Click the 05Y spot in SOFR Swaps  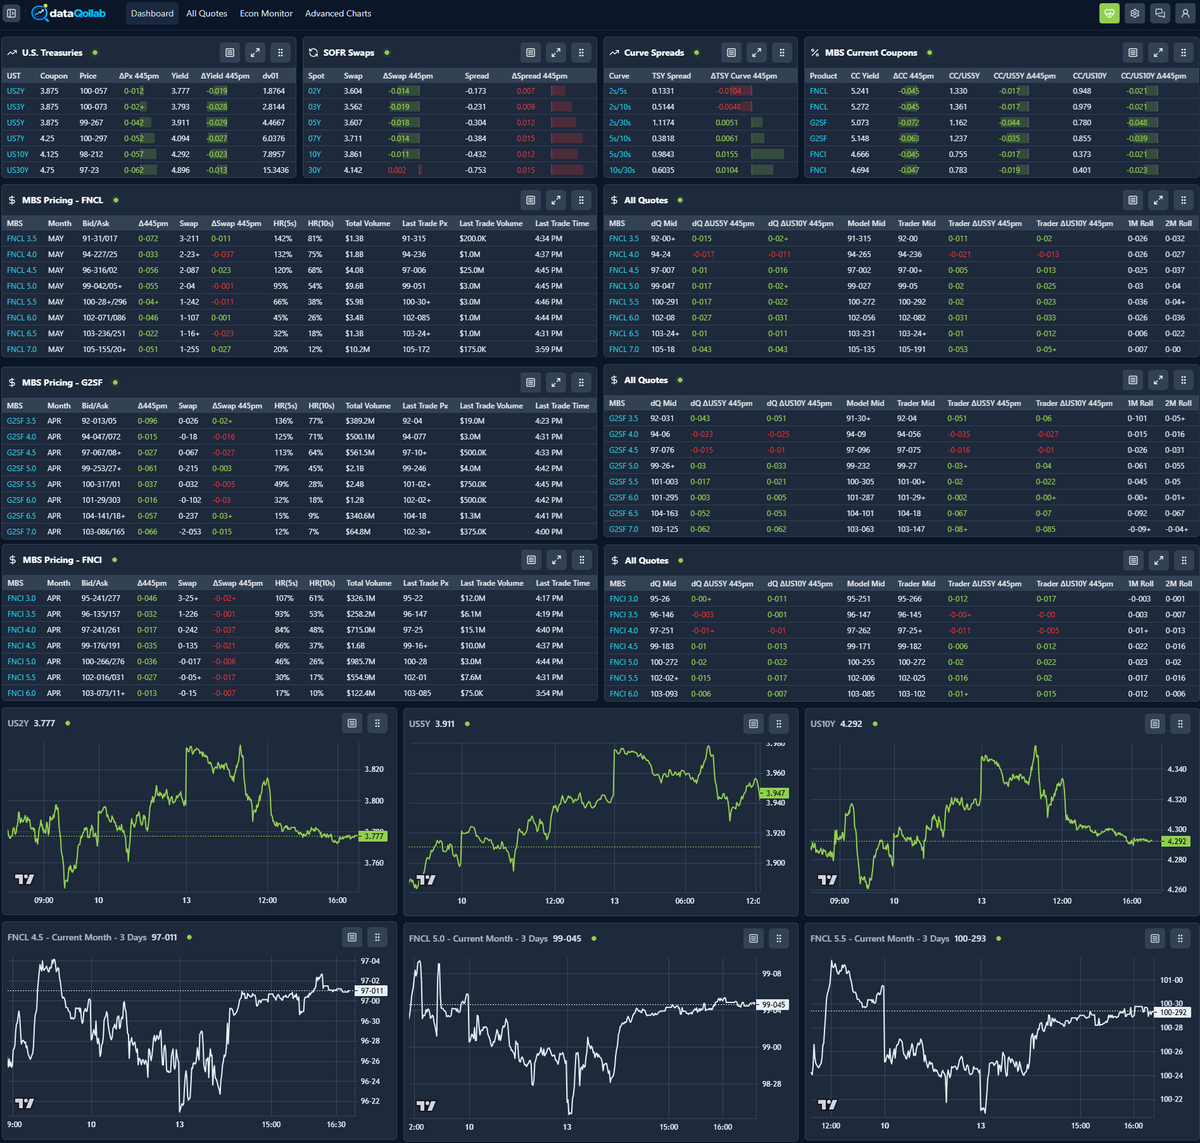point(314,122)
